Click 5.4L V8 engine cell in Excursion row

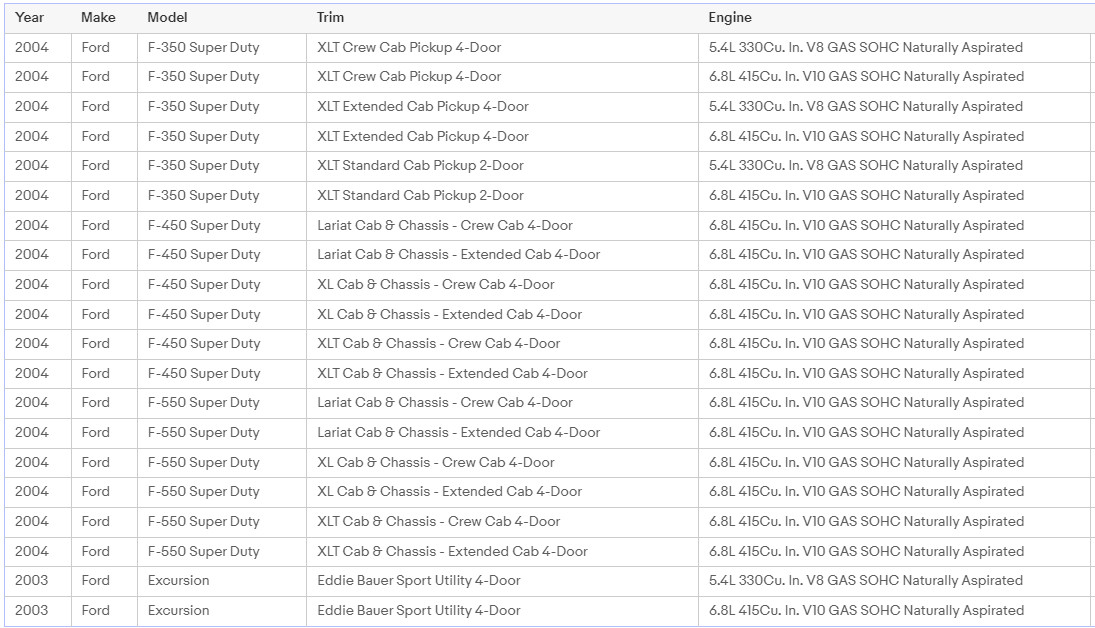click(x=866, y=580)
